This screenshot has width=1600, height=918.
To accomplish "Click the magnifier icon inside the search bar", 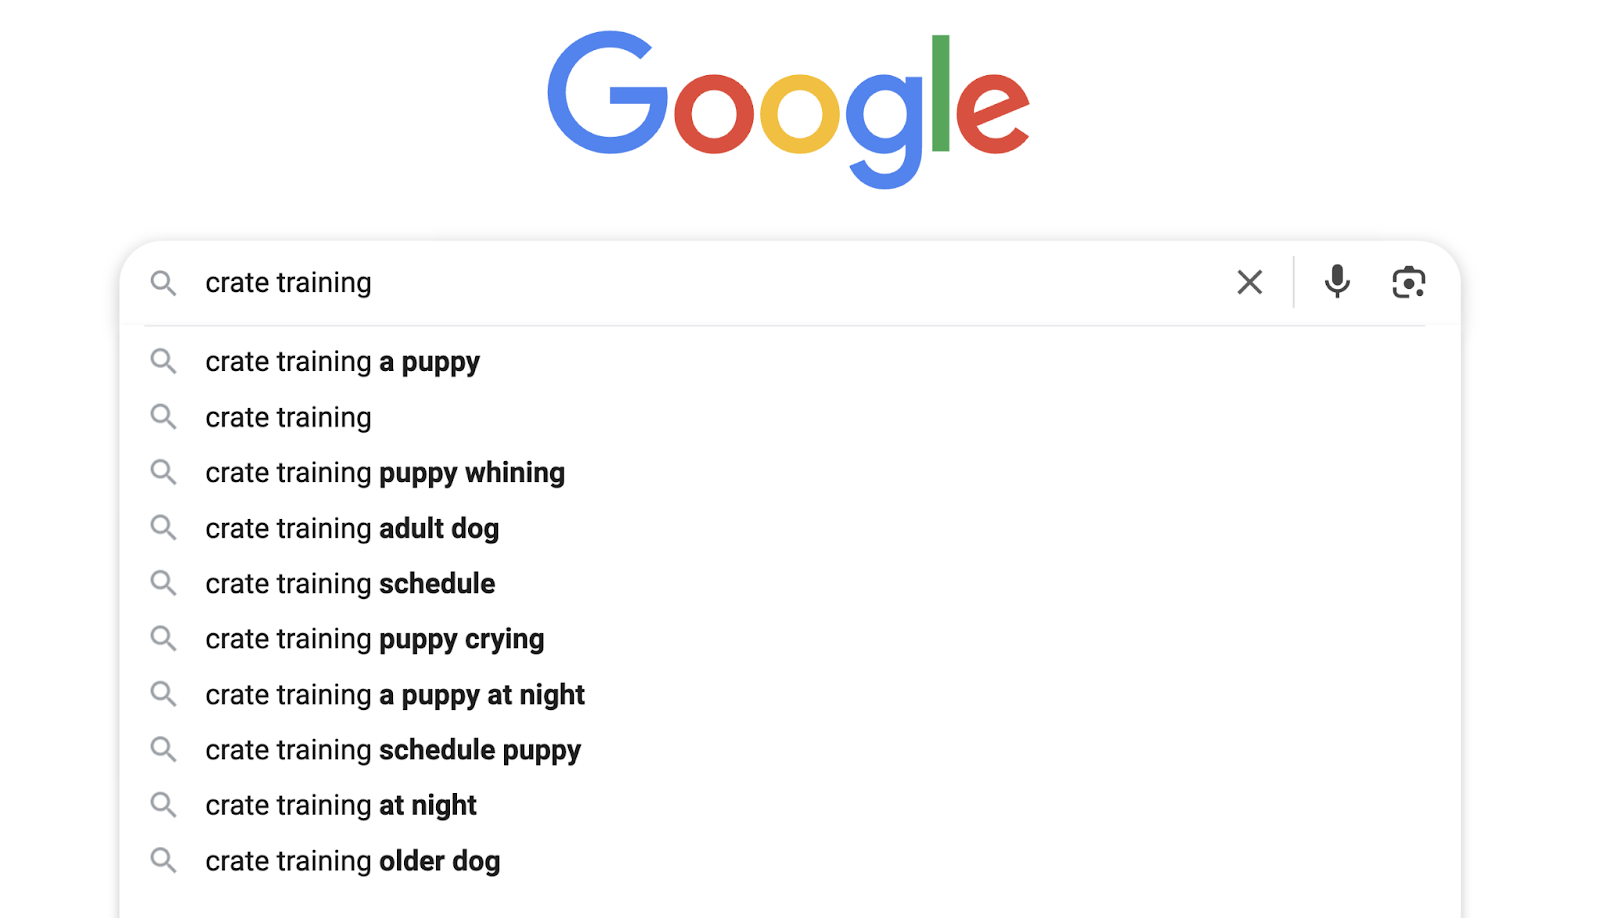I will [163, 283].
